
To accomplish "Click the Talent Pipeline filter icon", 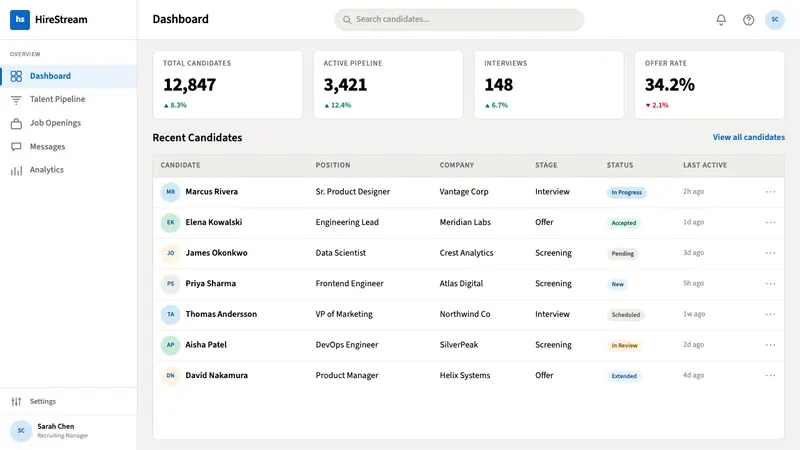I will click(x=16, y=99).
